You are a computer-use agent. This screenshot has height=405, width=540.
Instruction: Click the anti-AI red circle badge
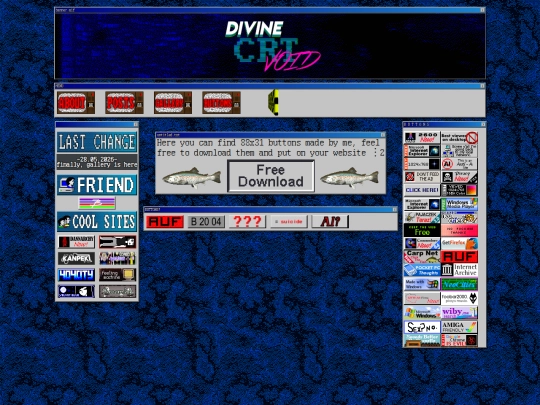coord(459,164)
